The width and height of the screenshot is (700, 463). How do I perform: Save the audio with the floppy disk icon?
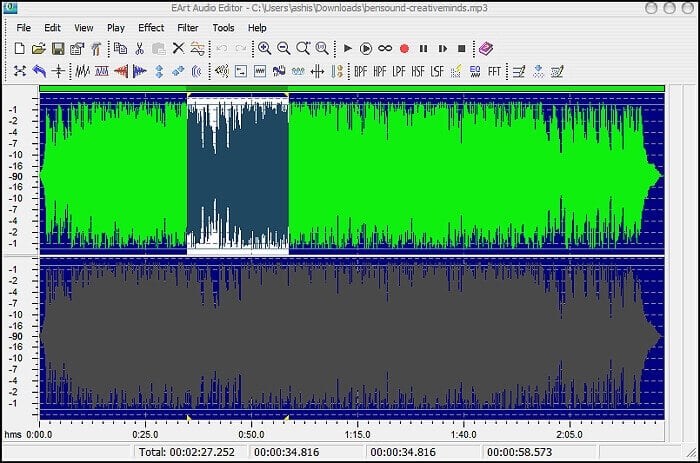(57, 48)
